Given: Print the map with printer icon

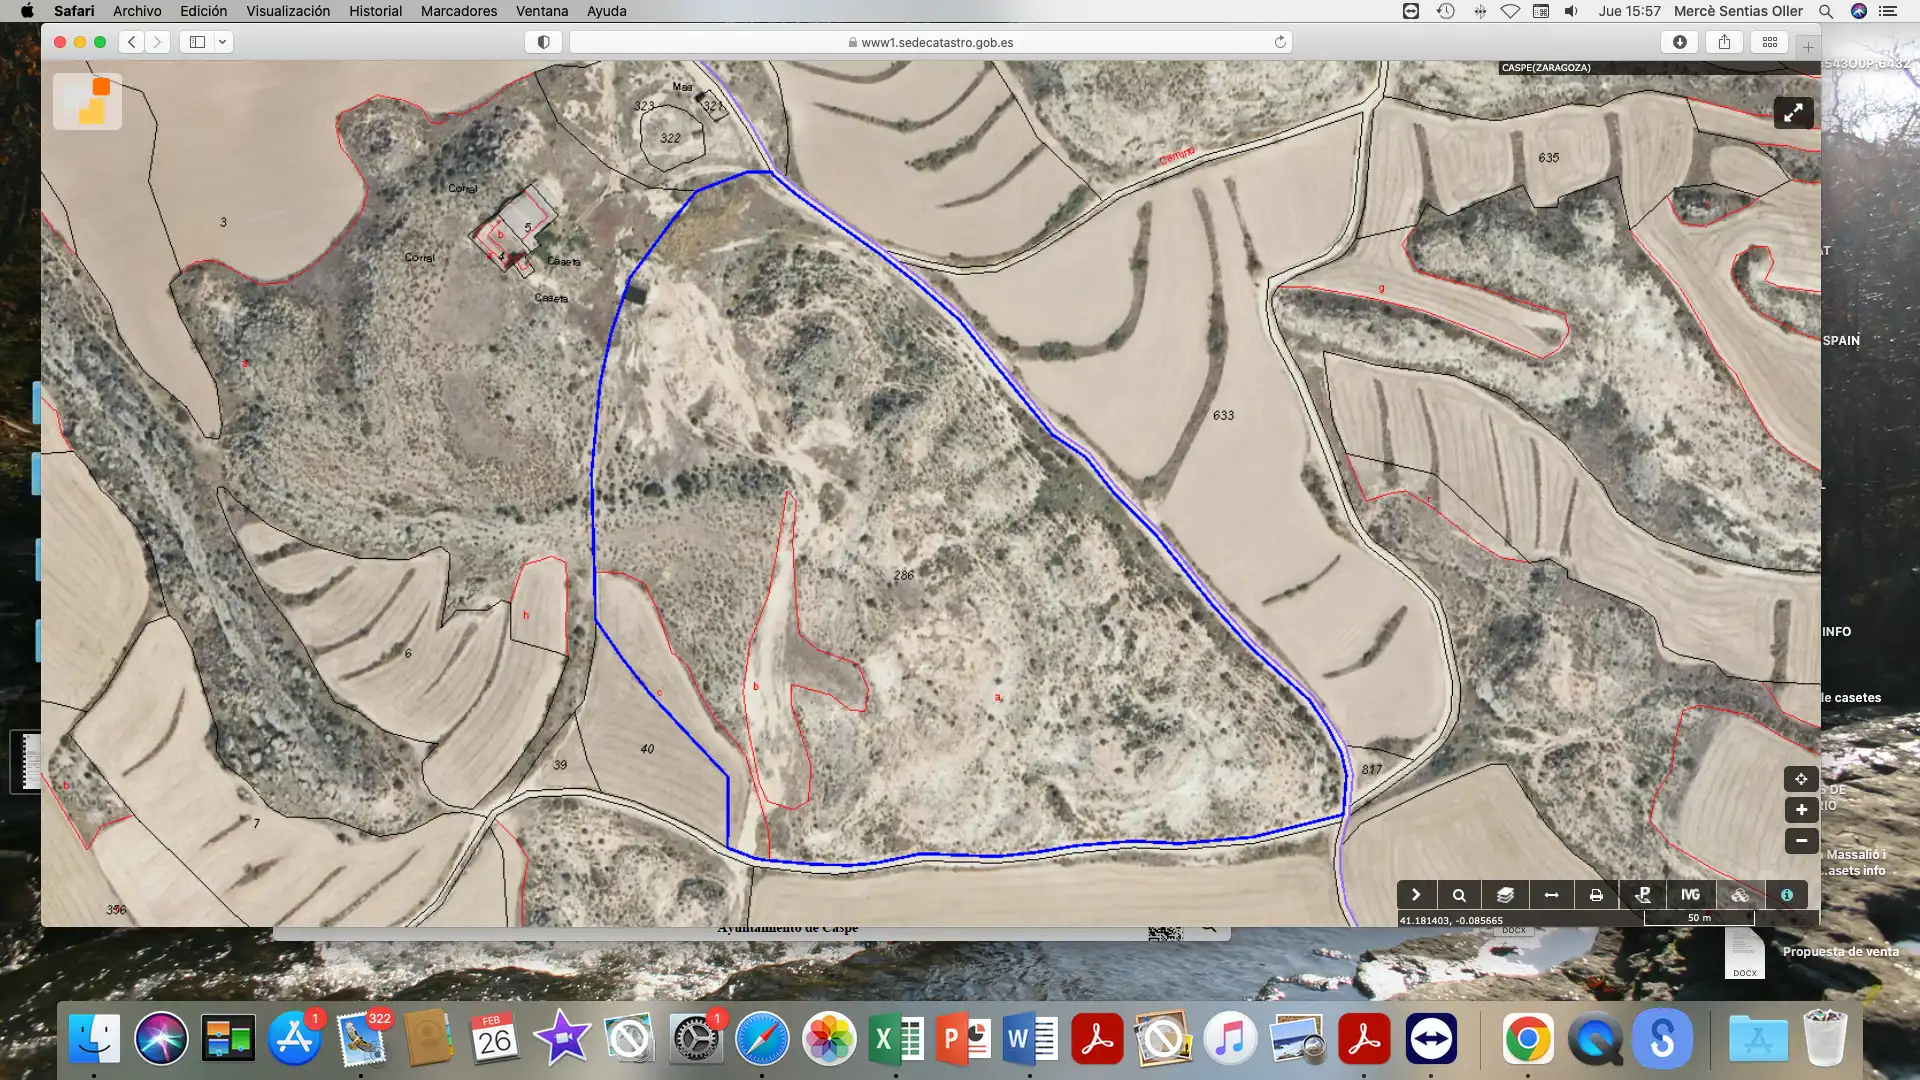Looking at the screenshot, I should [x=1596, y=895].
